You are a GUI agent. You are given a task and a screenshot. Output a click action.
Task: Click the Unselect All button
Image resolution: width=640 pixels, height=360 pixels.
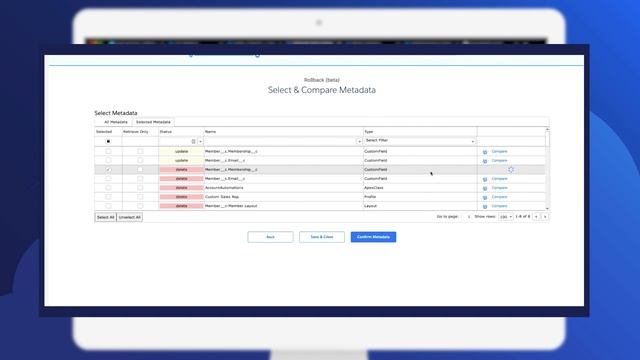130,217
